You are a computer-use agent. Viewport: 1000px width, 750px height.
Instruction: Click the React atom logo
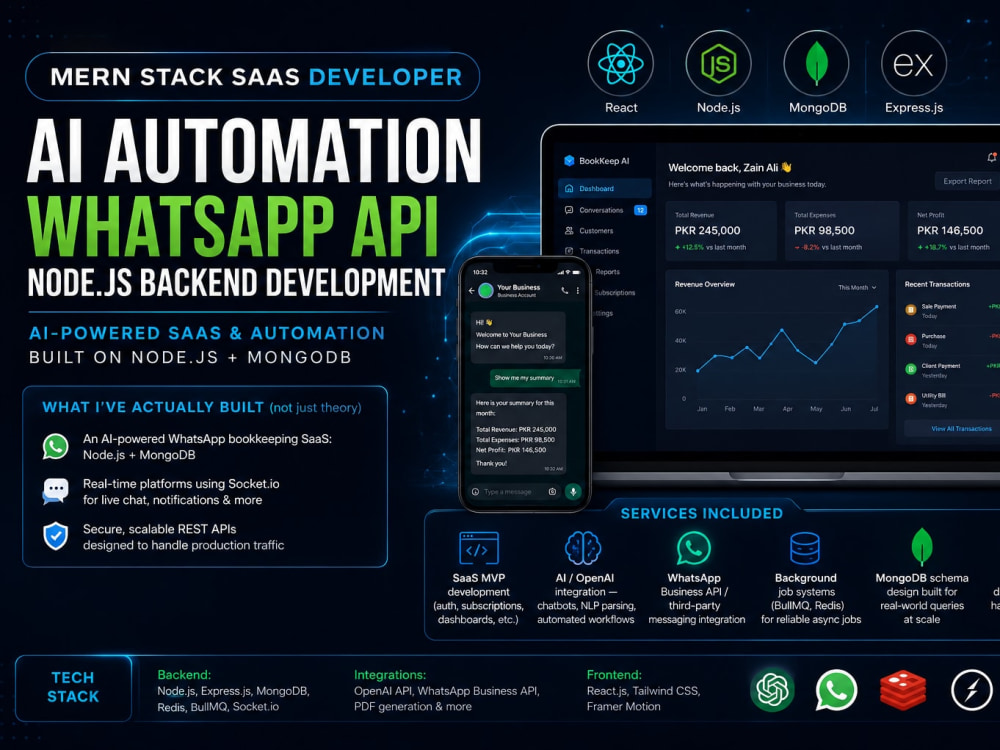(x=621, y=63)
